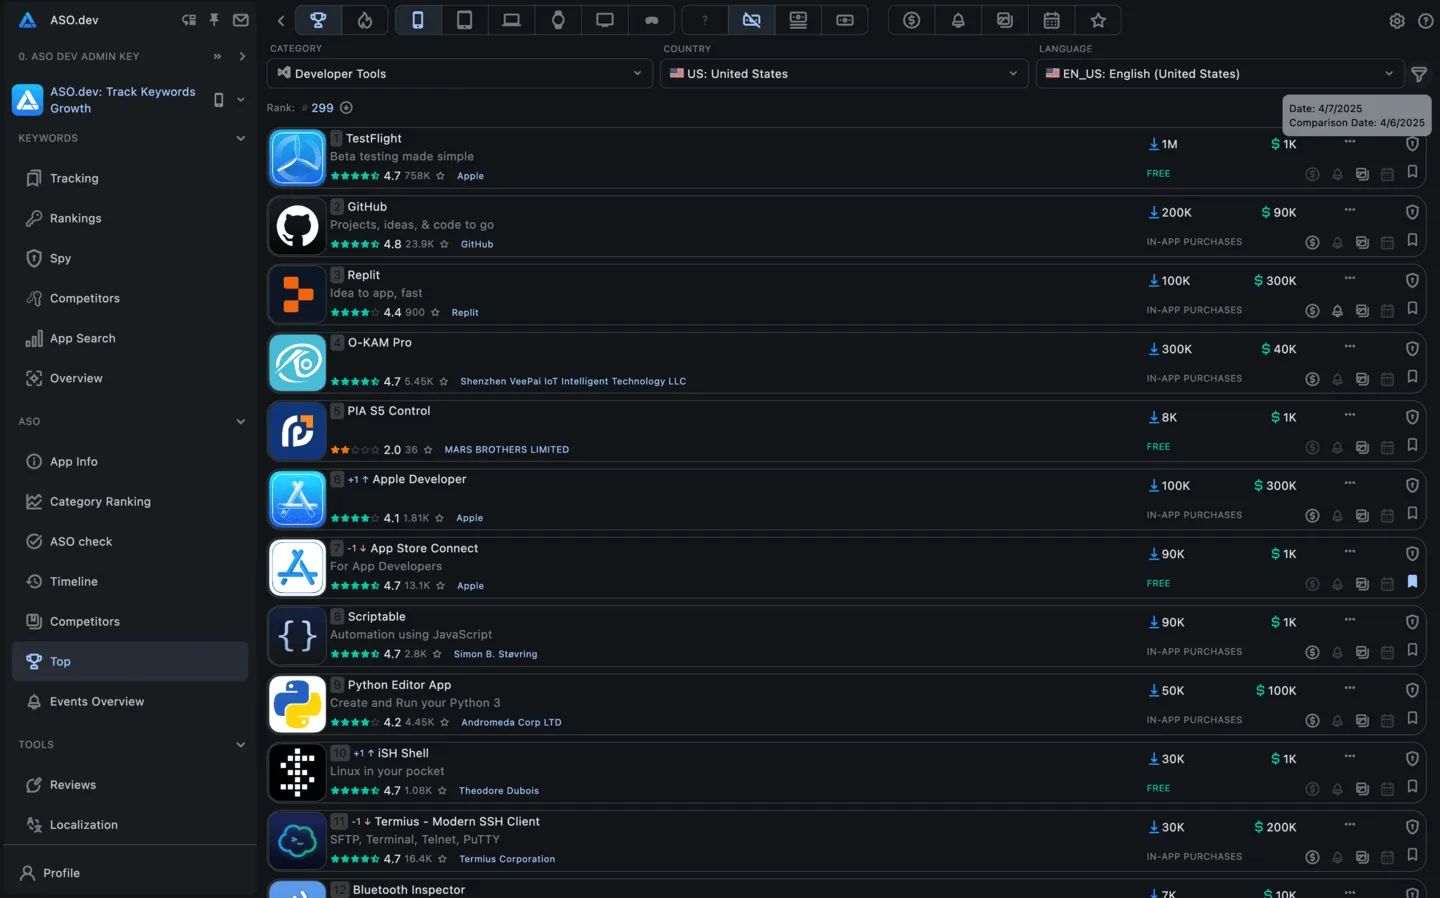1440x898 pixels.
Task: Open Events Overview from the sidebar
Action: tap(96, 701)
